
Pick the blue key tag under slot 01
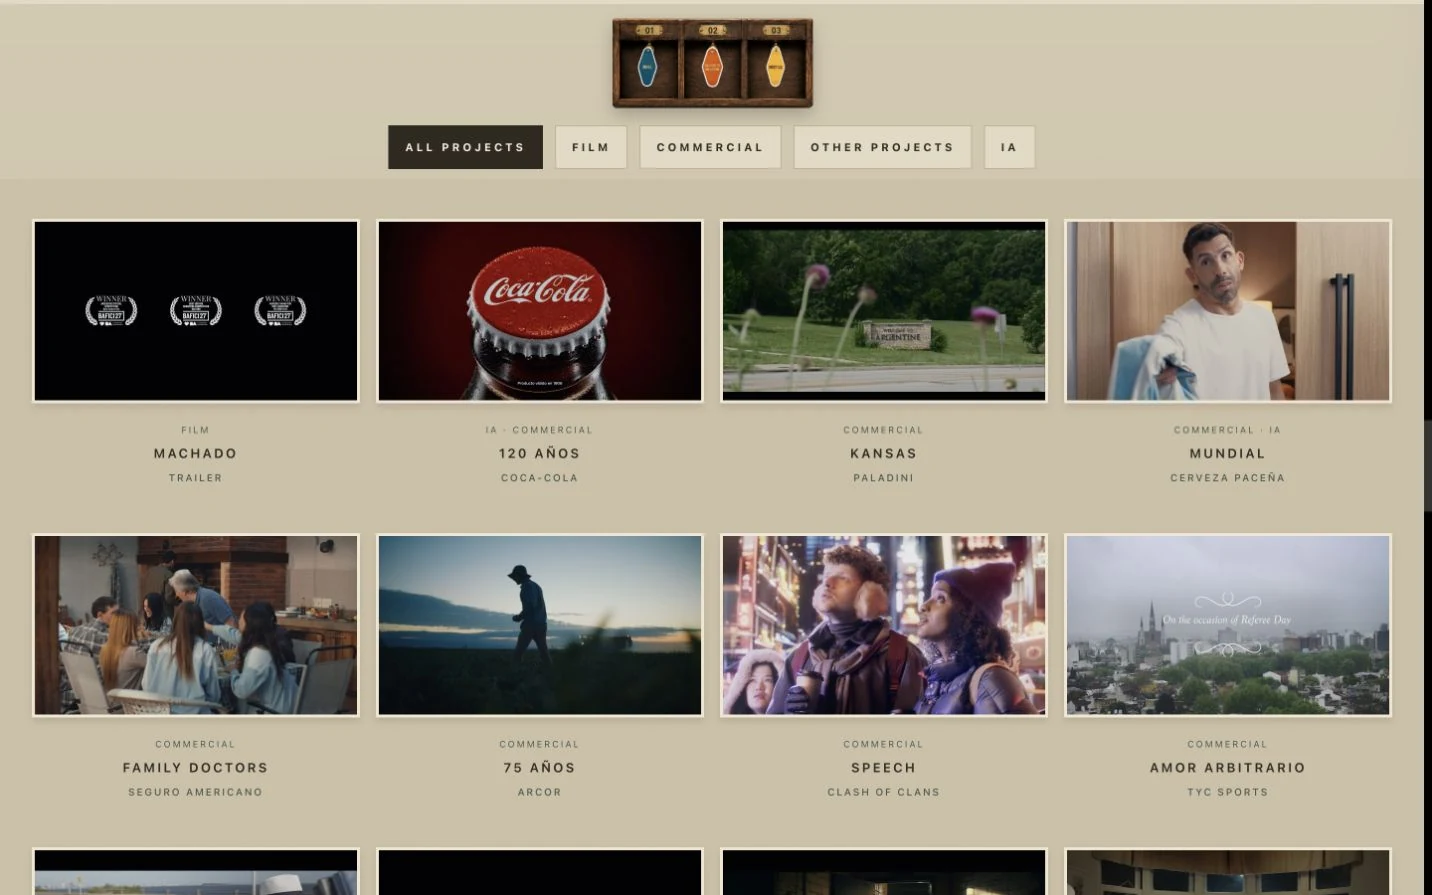click(648, 67)
